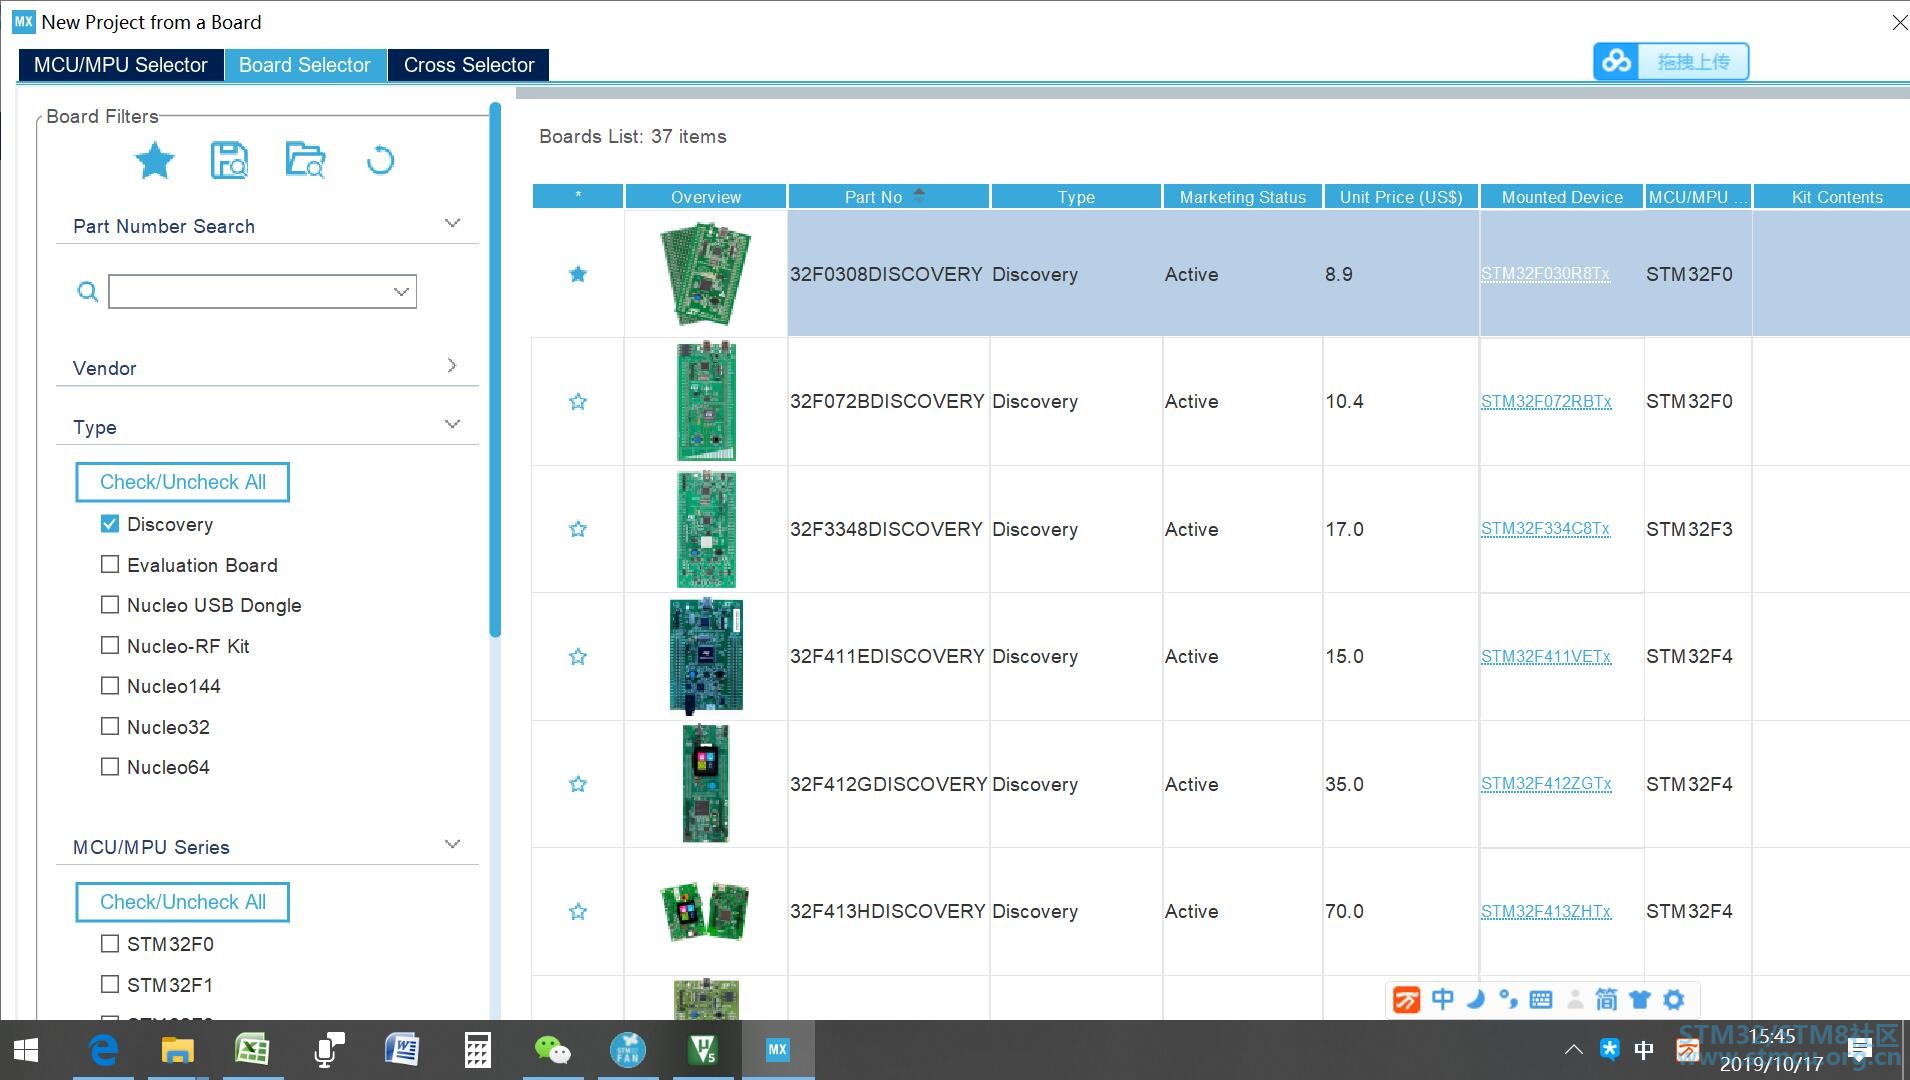Open the Sogou soft keyboard icon
This screenshot has width=1910, height=1080.
(x=1541, y=999)
